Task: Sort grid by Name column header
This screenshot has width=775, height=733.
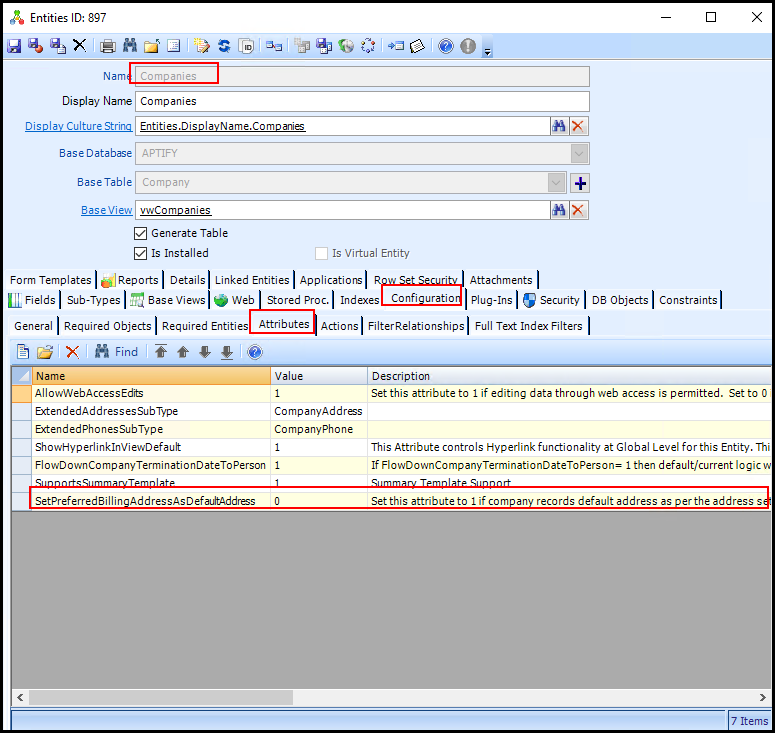Action: [151, 376]
